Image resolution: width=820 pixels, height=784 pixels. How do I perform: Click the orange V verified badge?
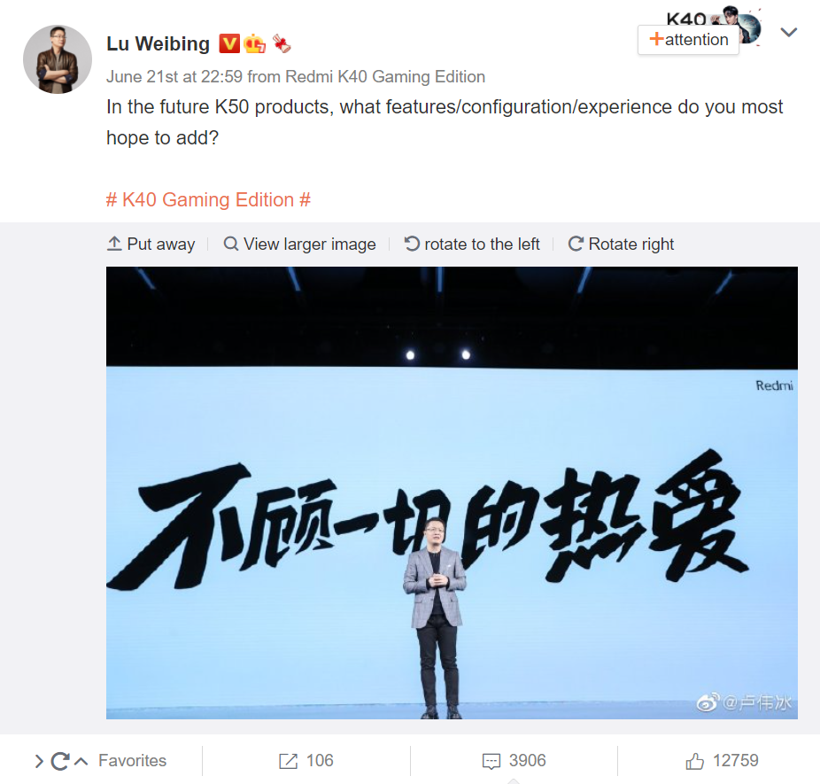229,44
